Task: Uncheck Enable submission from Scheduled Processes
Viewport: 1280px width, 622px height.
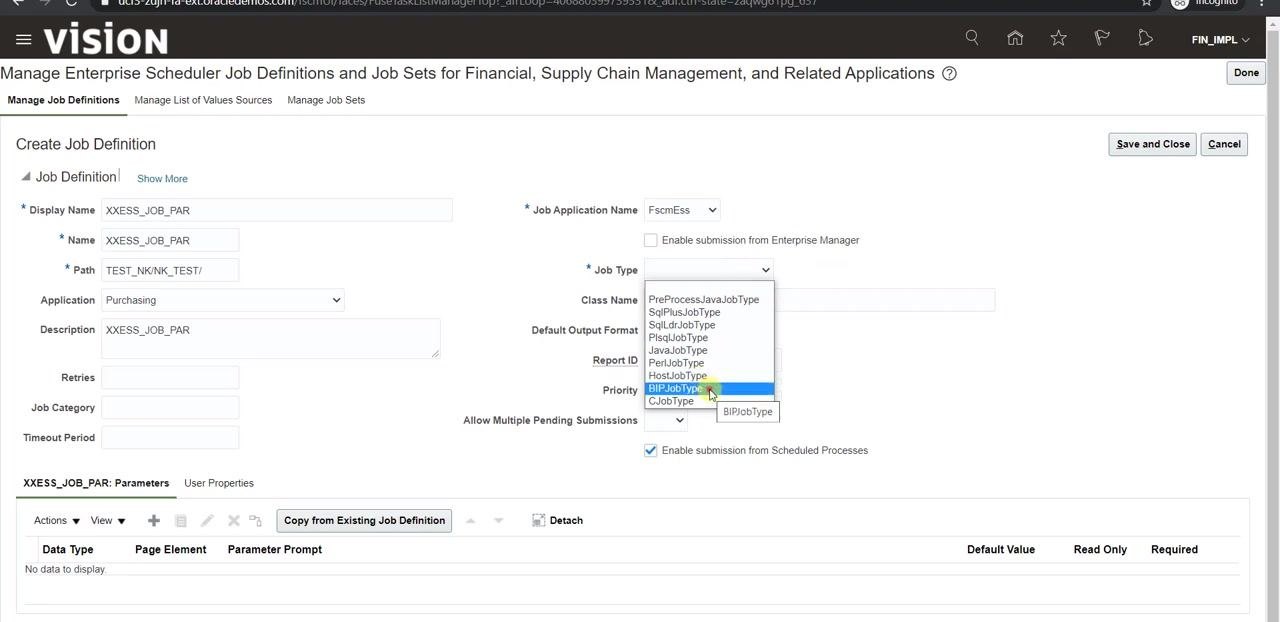Action: point(651,450)
